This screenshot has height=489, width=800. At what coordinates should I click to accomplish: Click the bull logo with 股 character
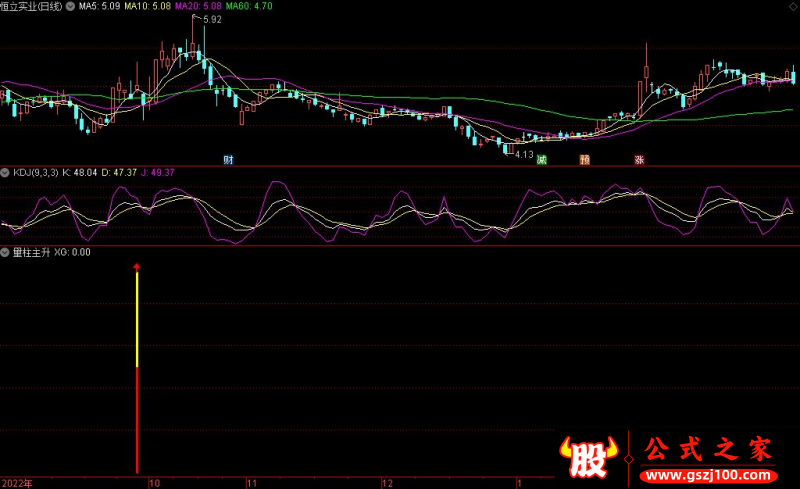(x=588, y=456)
